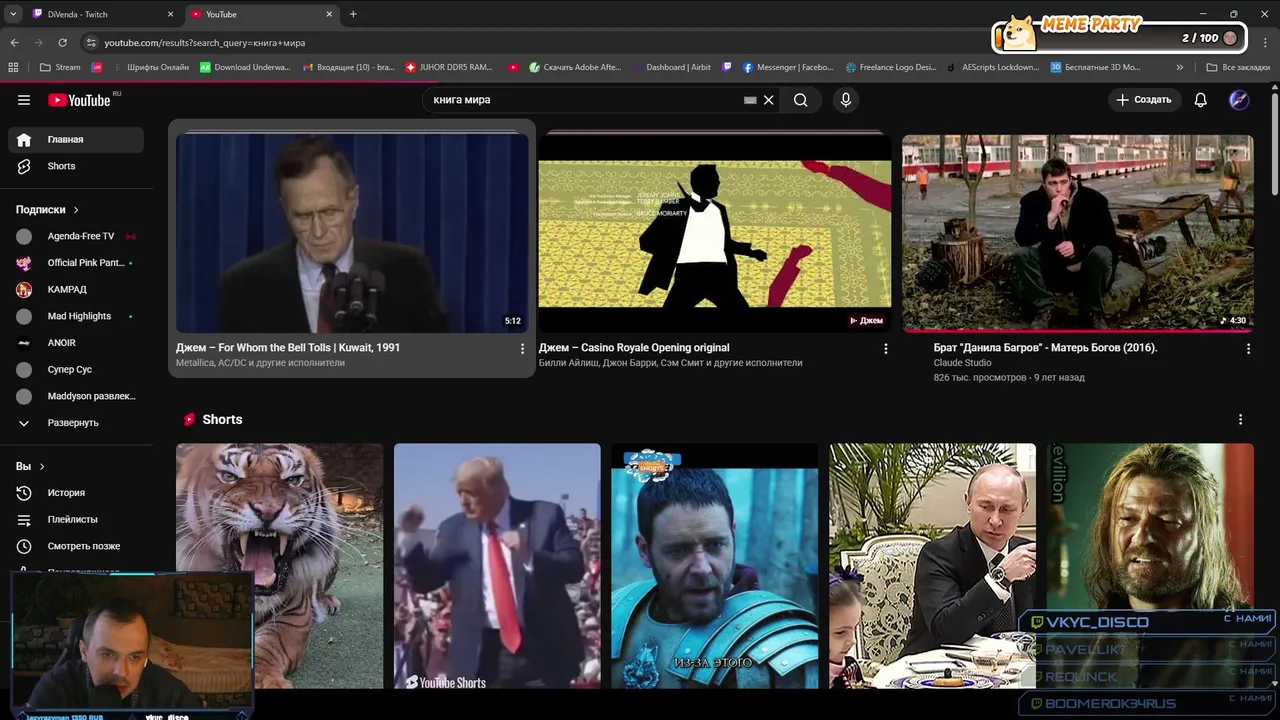Click the site info icon in address bar
Screen dimensions: 1280x720
coord(91,43)
